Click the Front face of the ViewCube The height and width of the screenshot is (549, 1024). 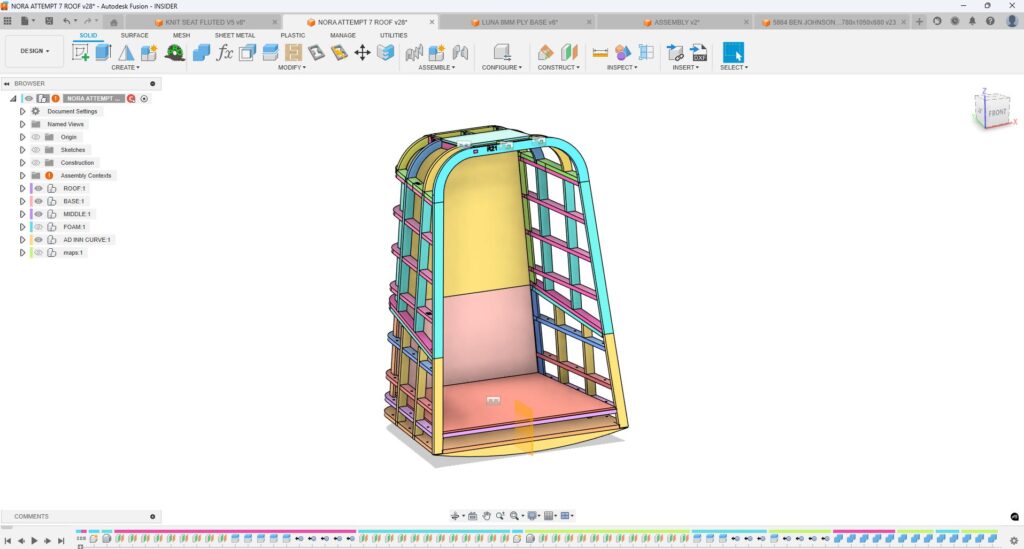[996, 113]
